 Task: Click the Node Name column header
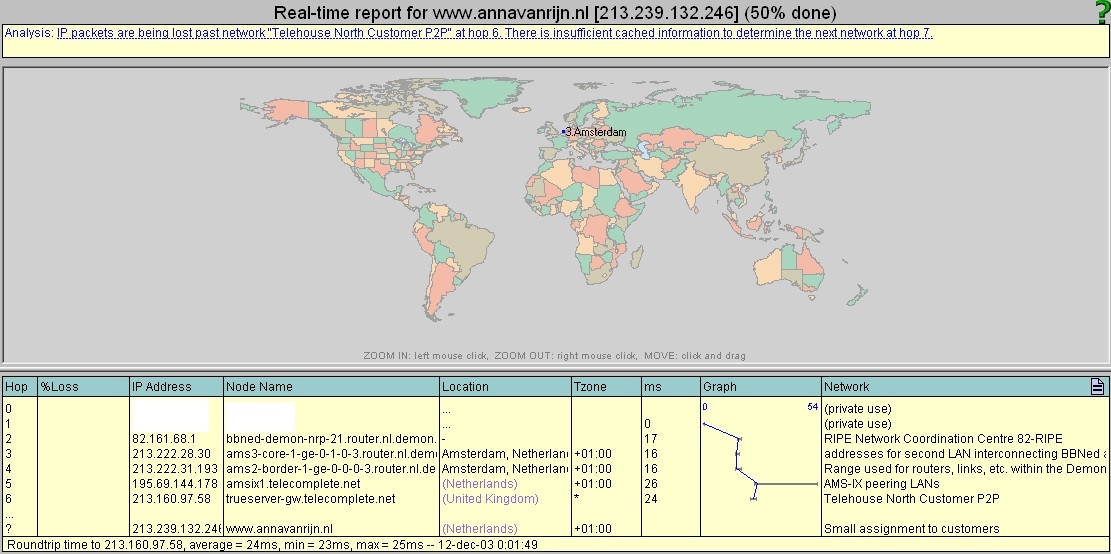332,387
